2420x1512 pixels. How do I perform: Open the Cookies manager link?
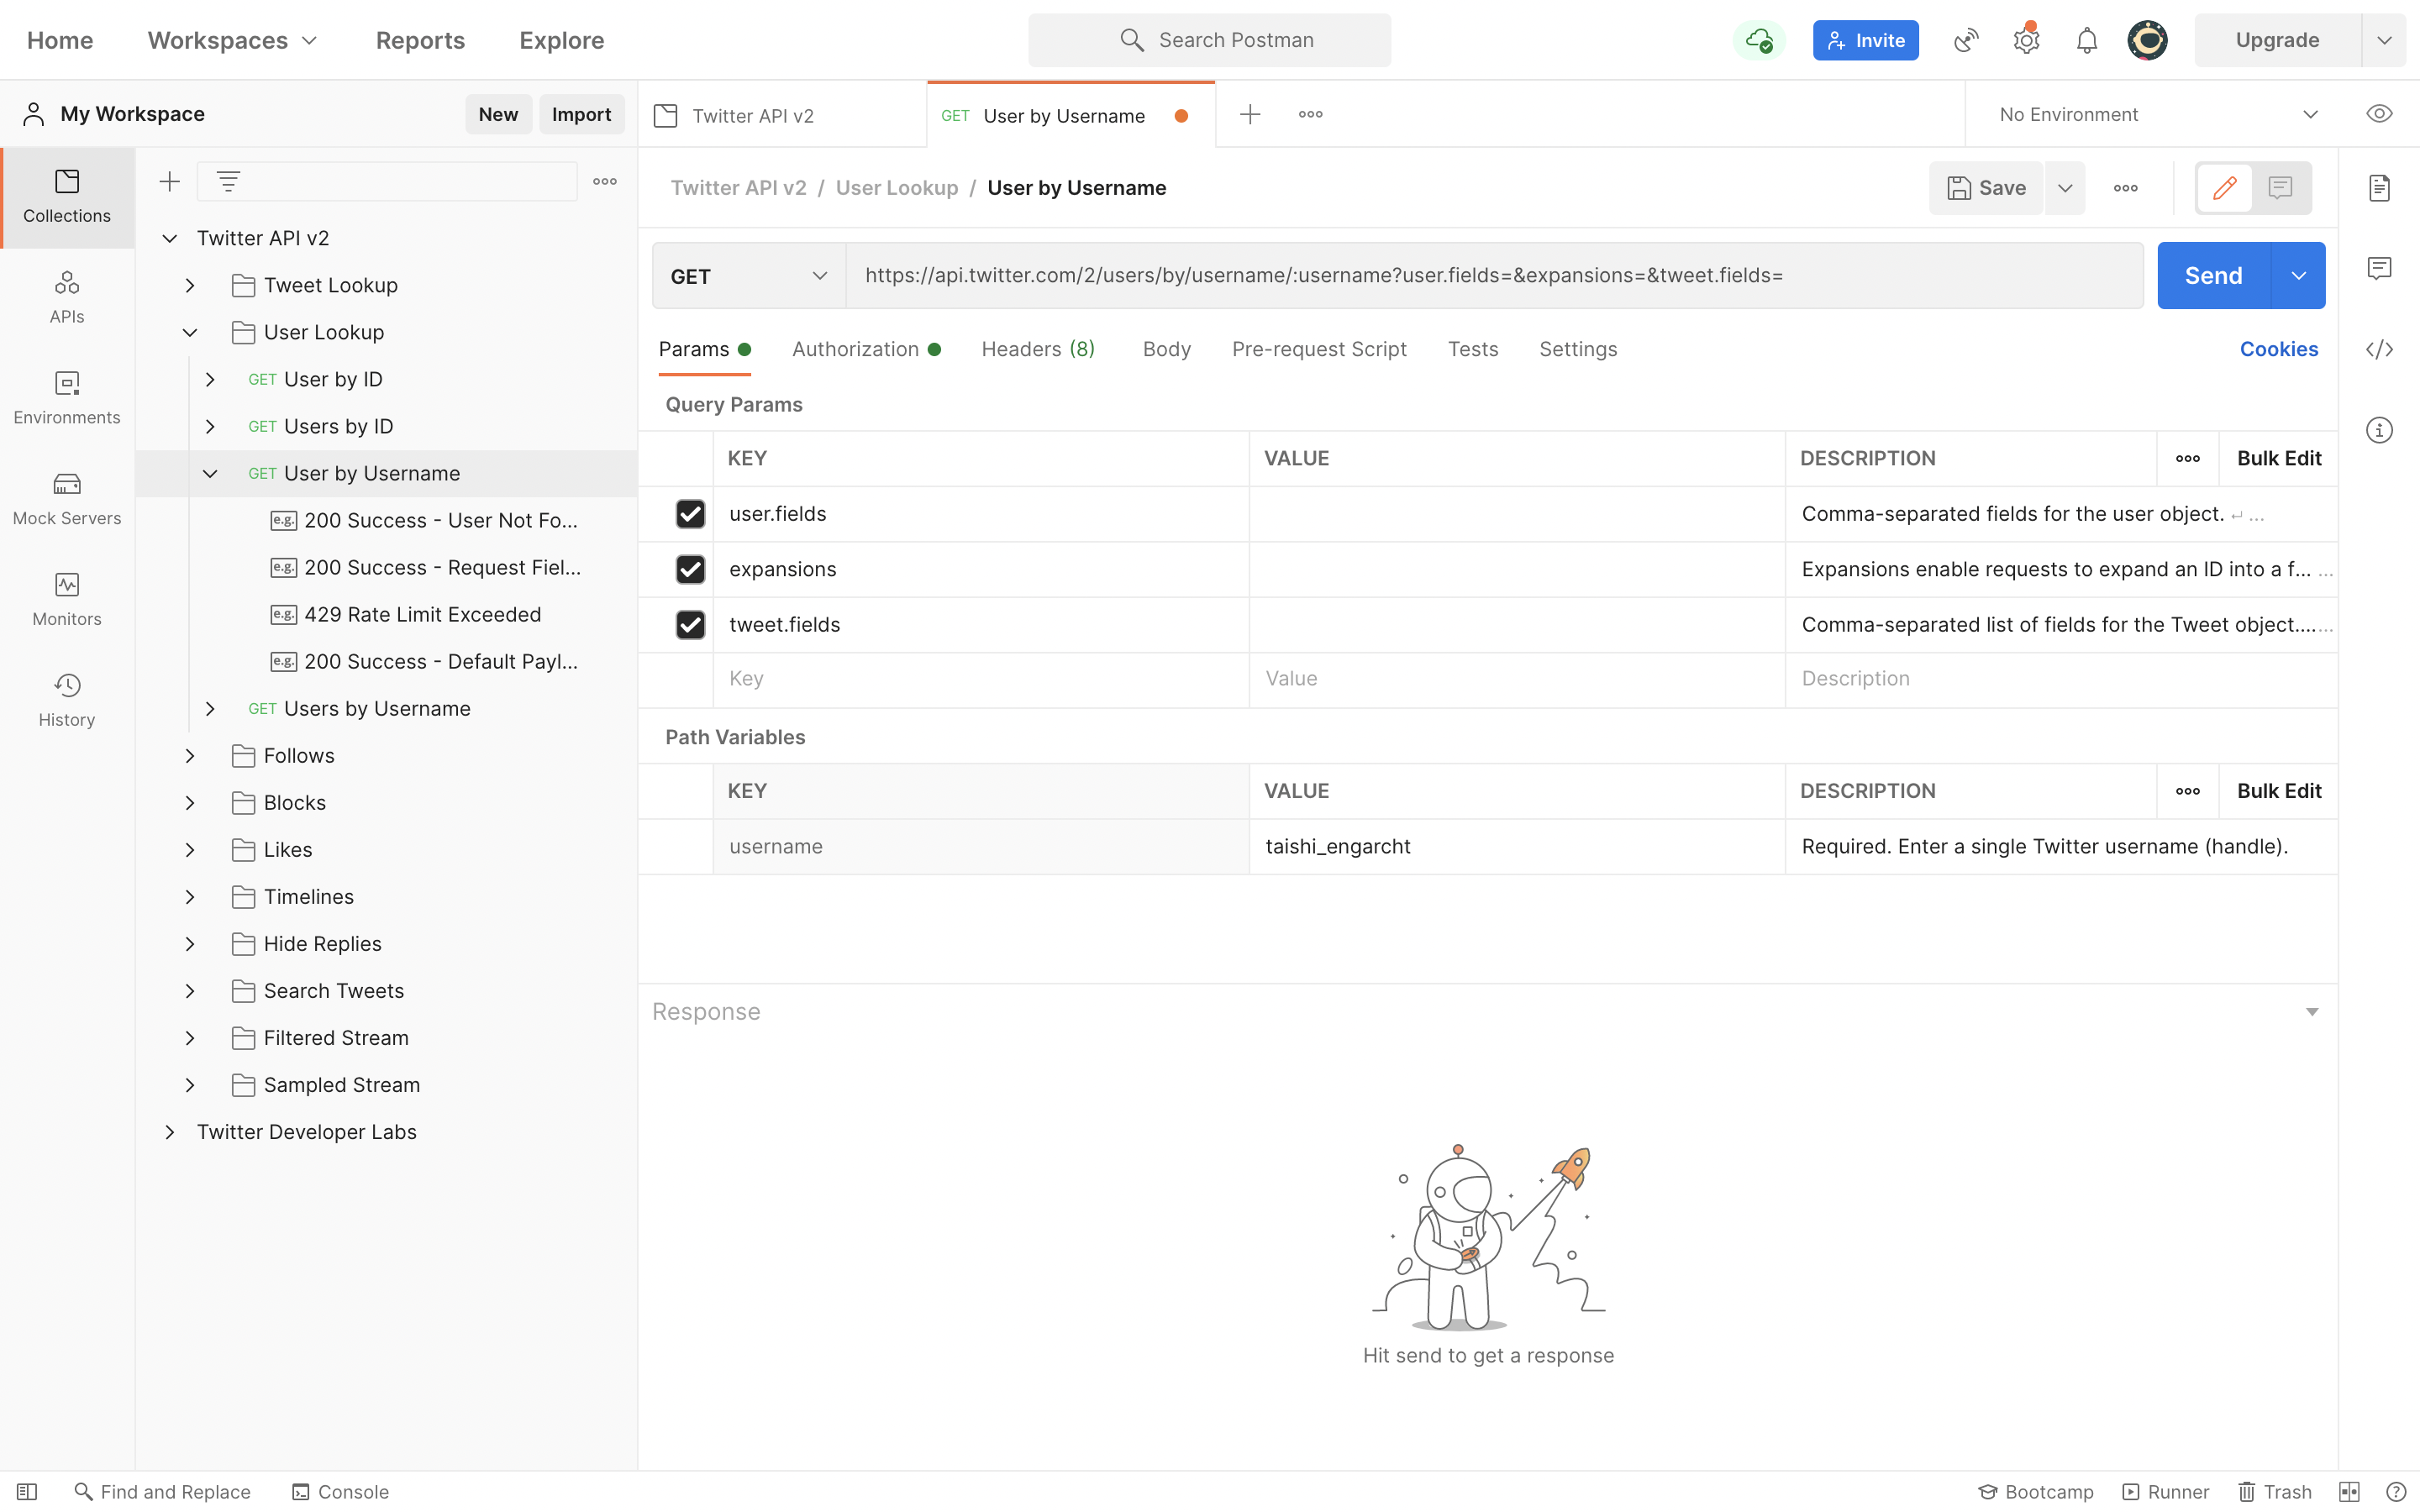2278,349
